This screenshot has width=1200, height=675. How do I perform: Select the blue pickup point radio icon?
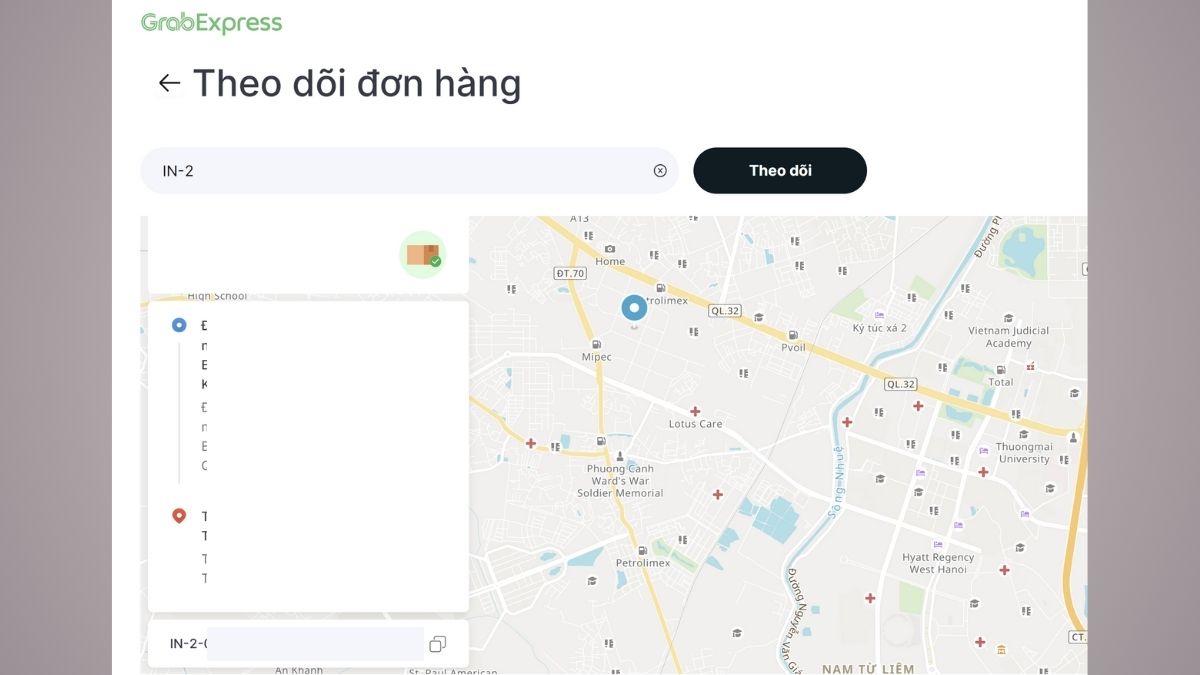click(179, 325)
